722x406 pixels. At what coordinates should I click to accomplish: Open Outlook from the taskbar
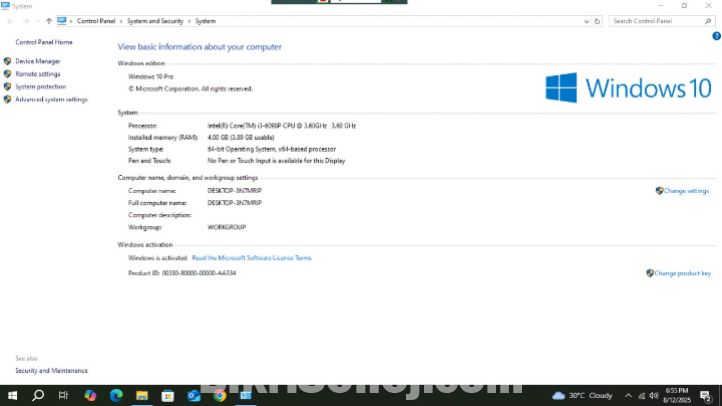click(194, 395)
